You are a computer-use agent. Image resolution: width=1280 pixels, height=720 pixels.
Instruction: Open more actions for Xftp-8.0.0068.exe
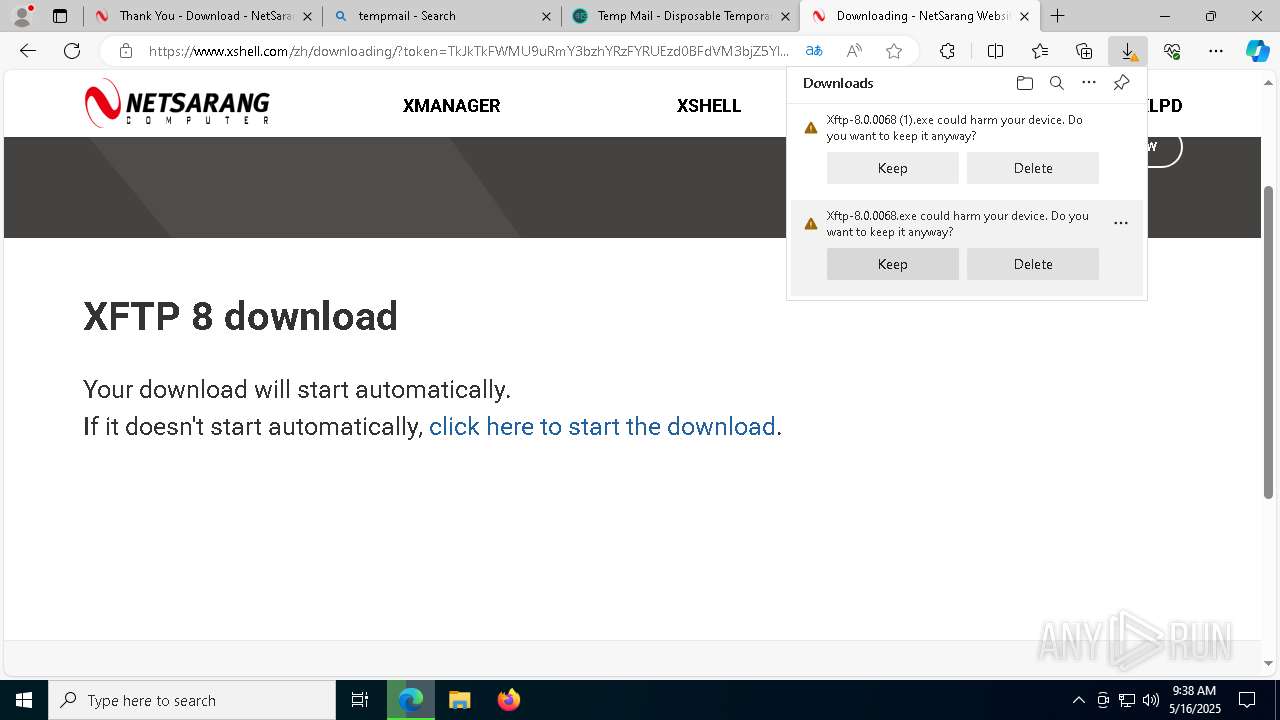click(x=1121, y=223)
